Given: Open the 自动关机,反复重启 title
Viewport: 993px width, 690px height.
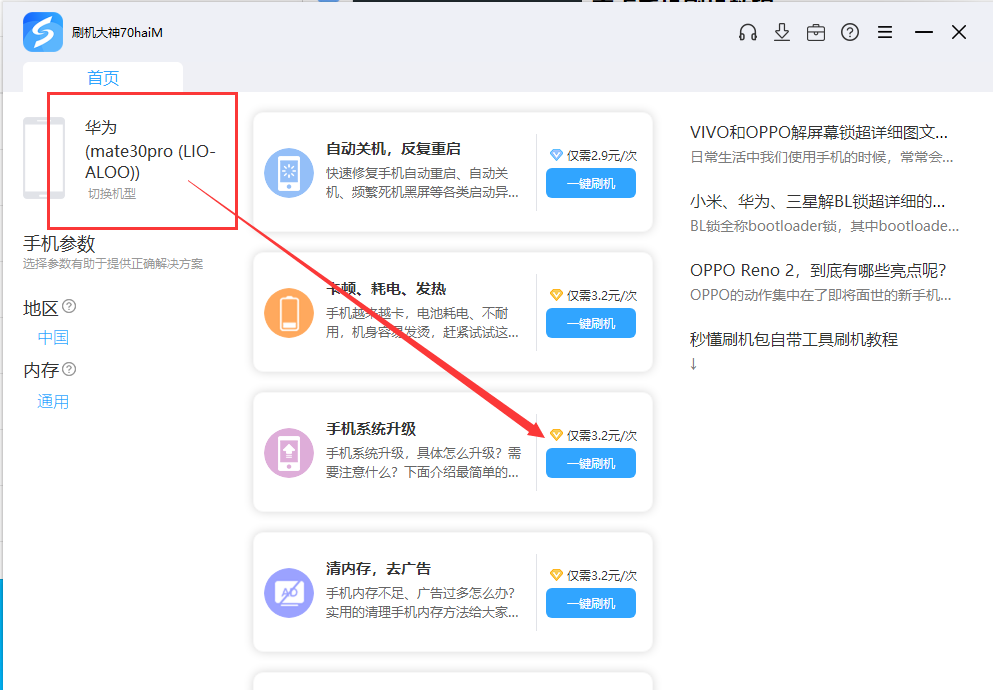Looking at the screenshot, I should (x=393, y=149).
